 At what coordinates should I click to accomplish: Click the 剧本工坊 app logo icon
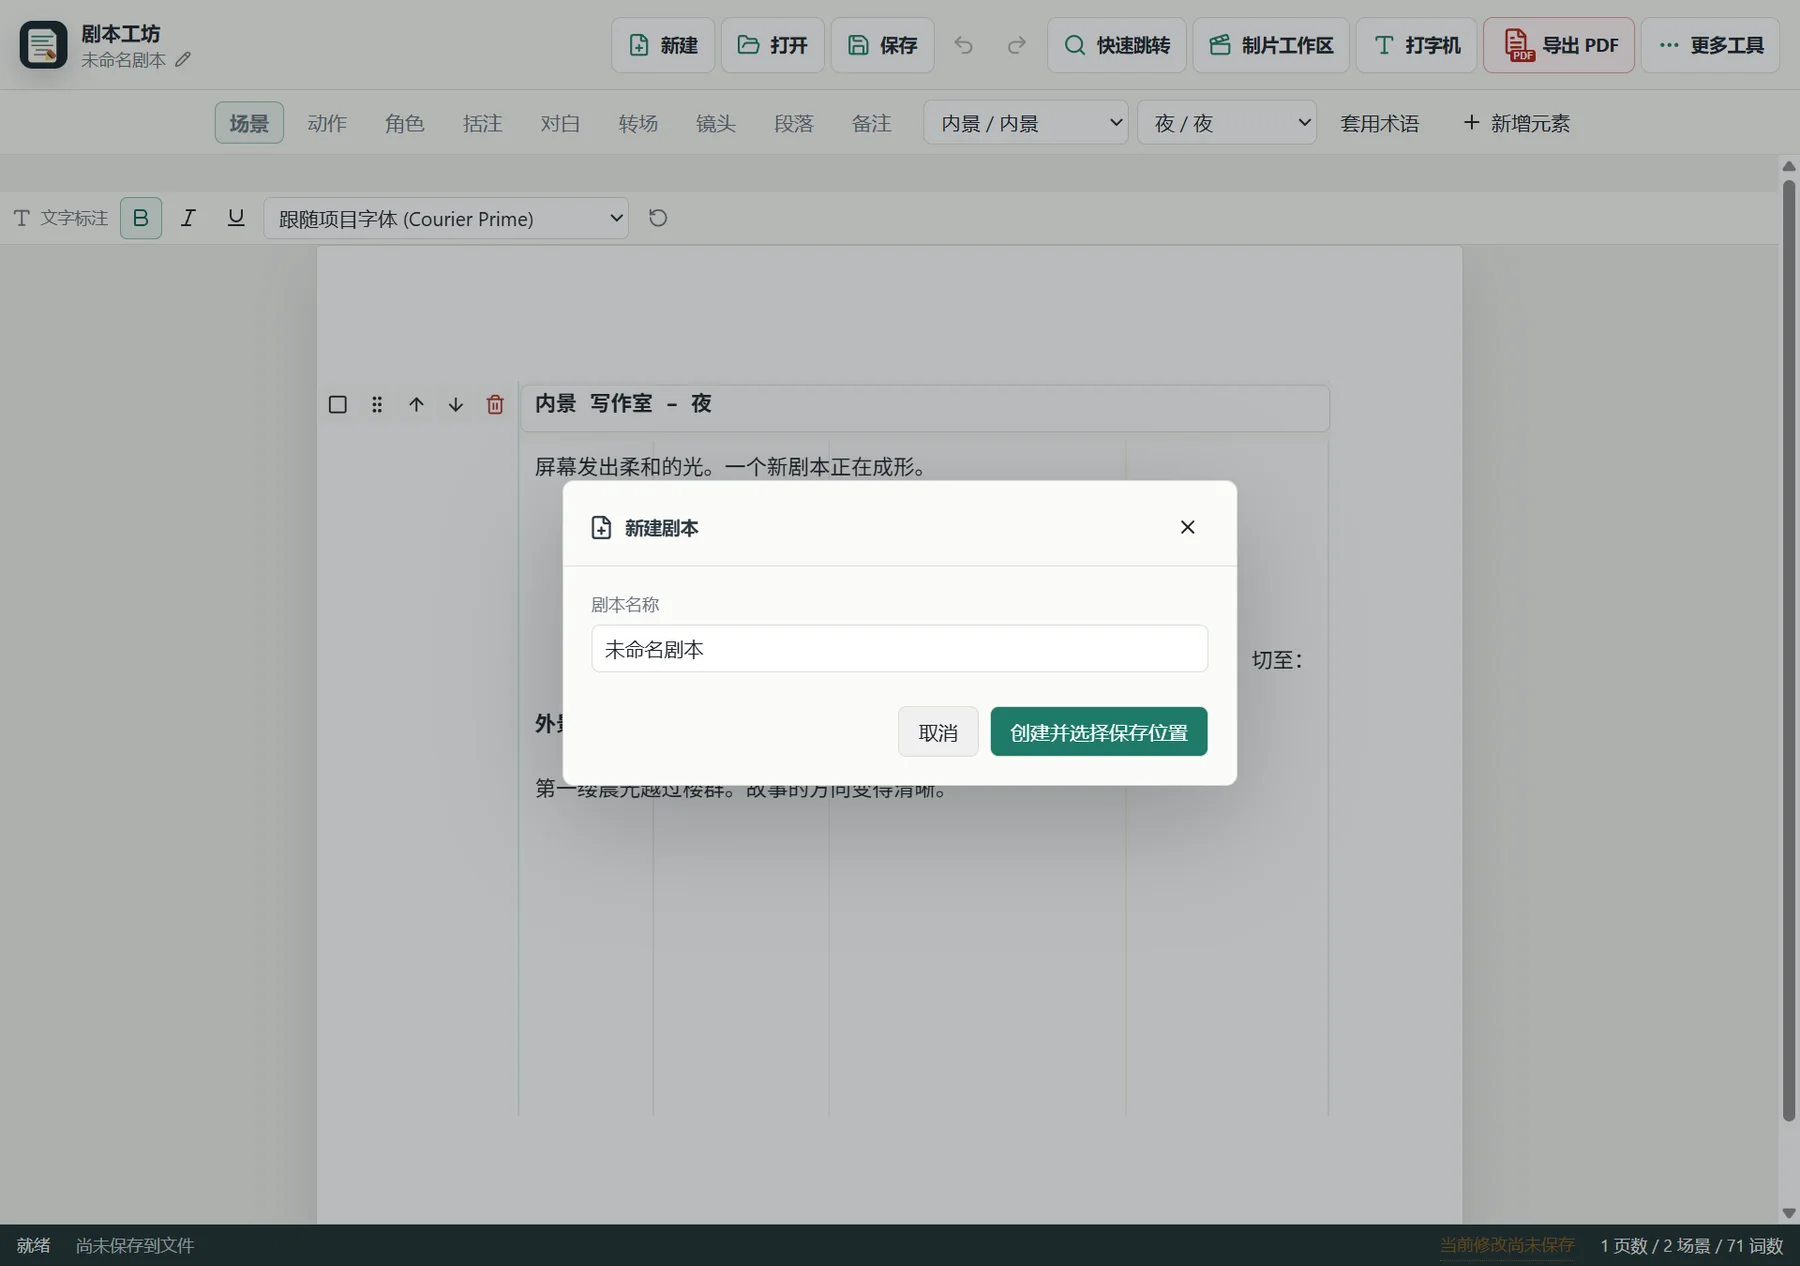click(43, 45)
